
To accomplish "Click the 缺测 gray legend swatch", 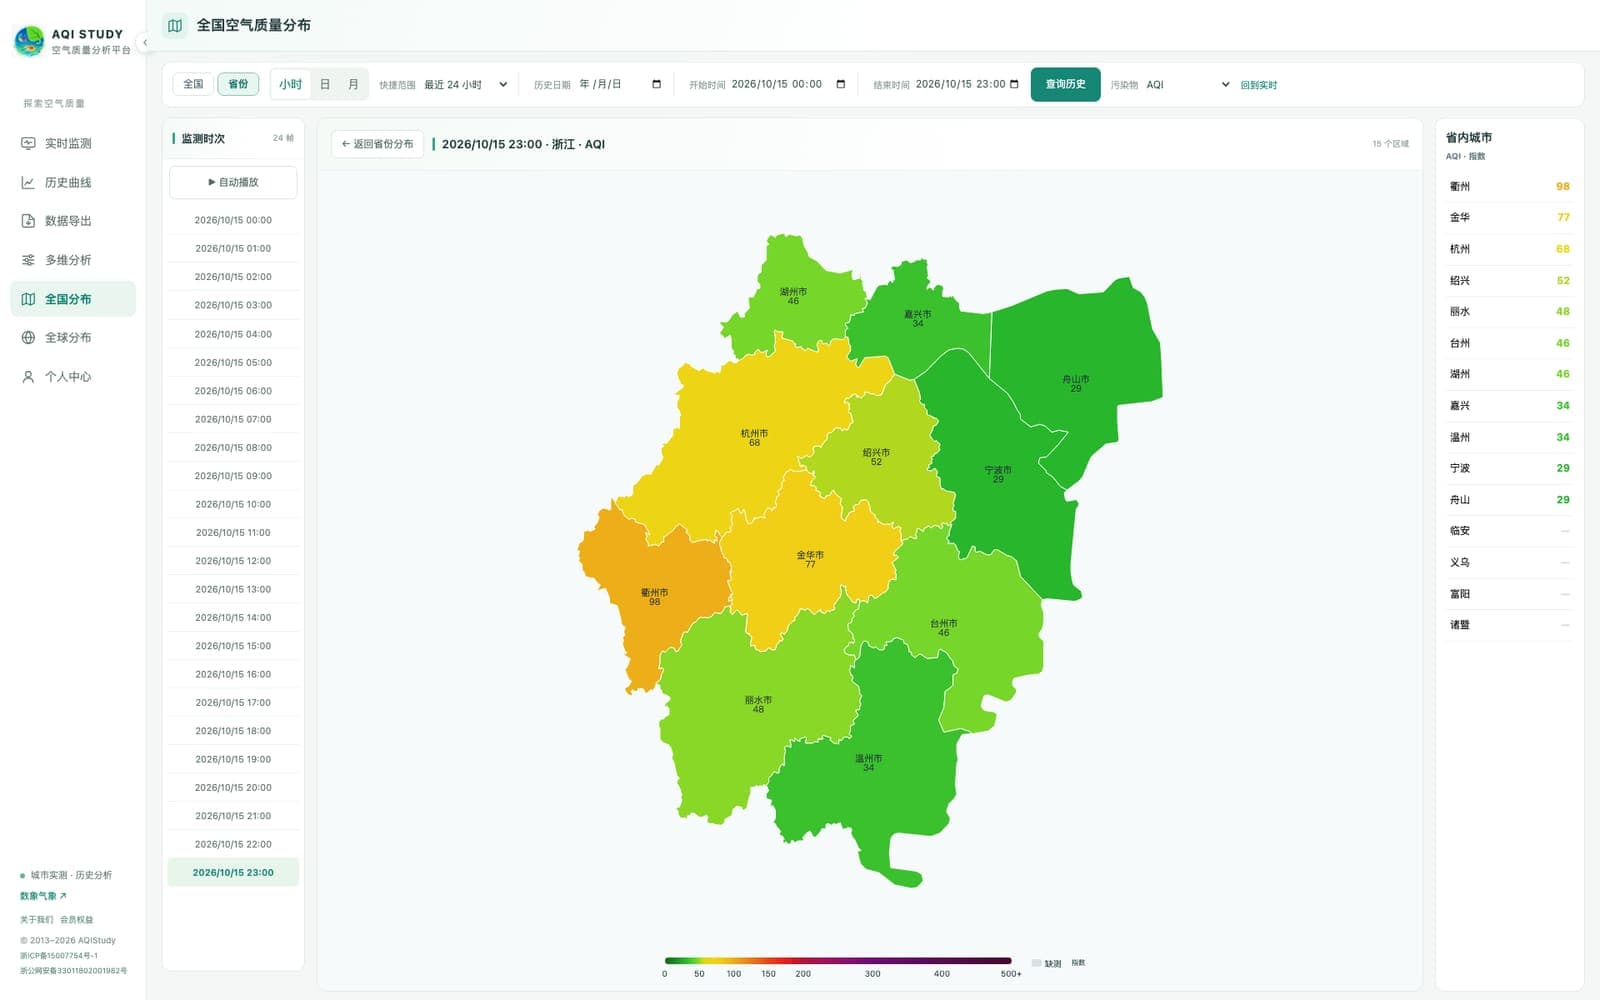I will click(1036, 963).
